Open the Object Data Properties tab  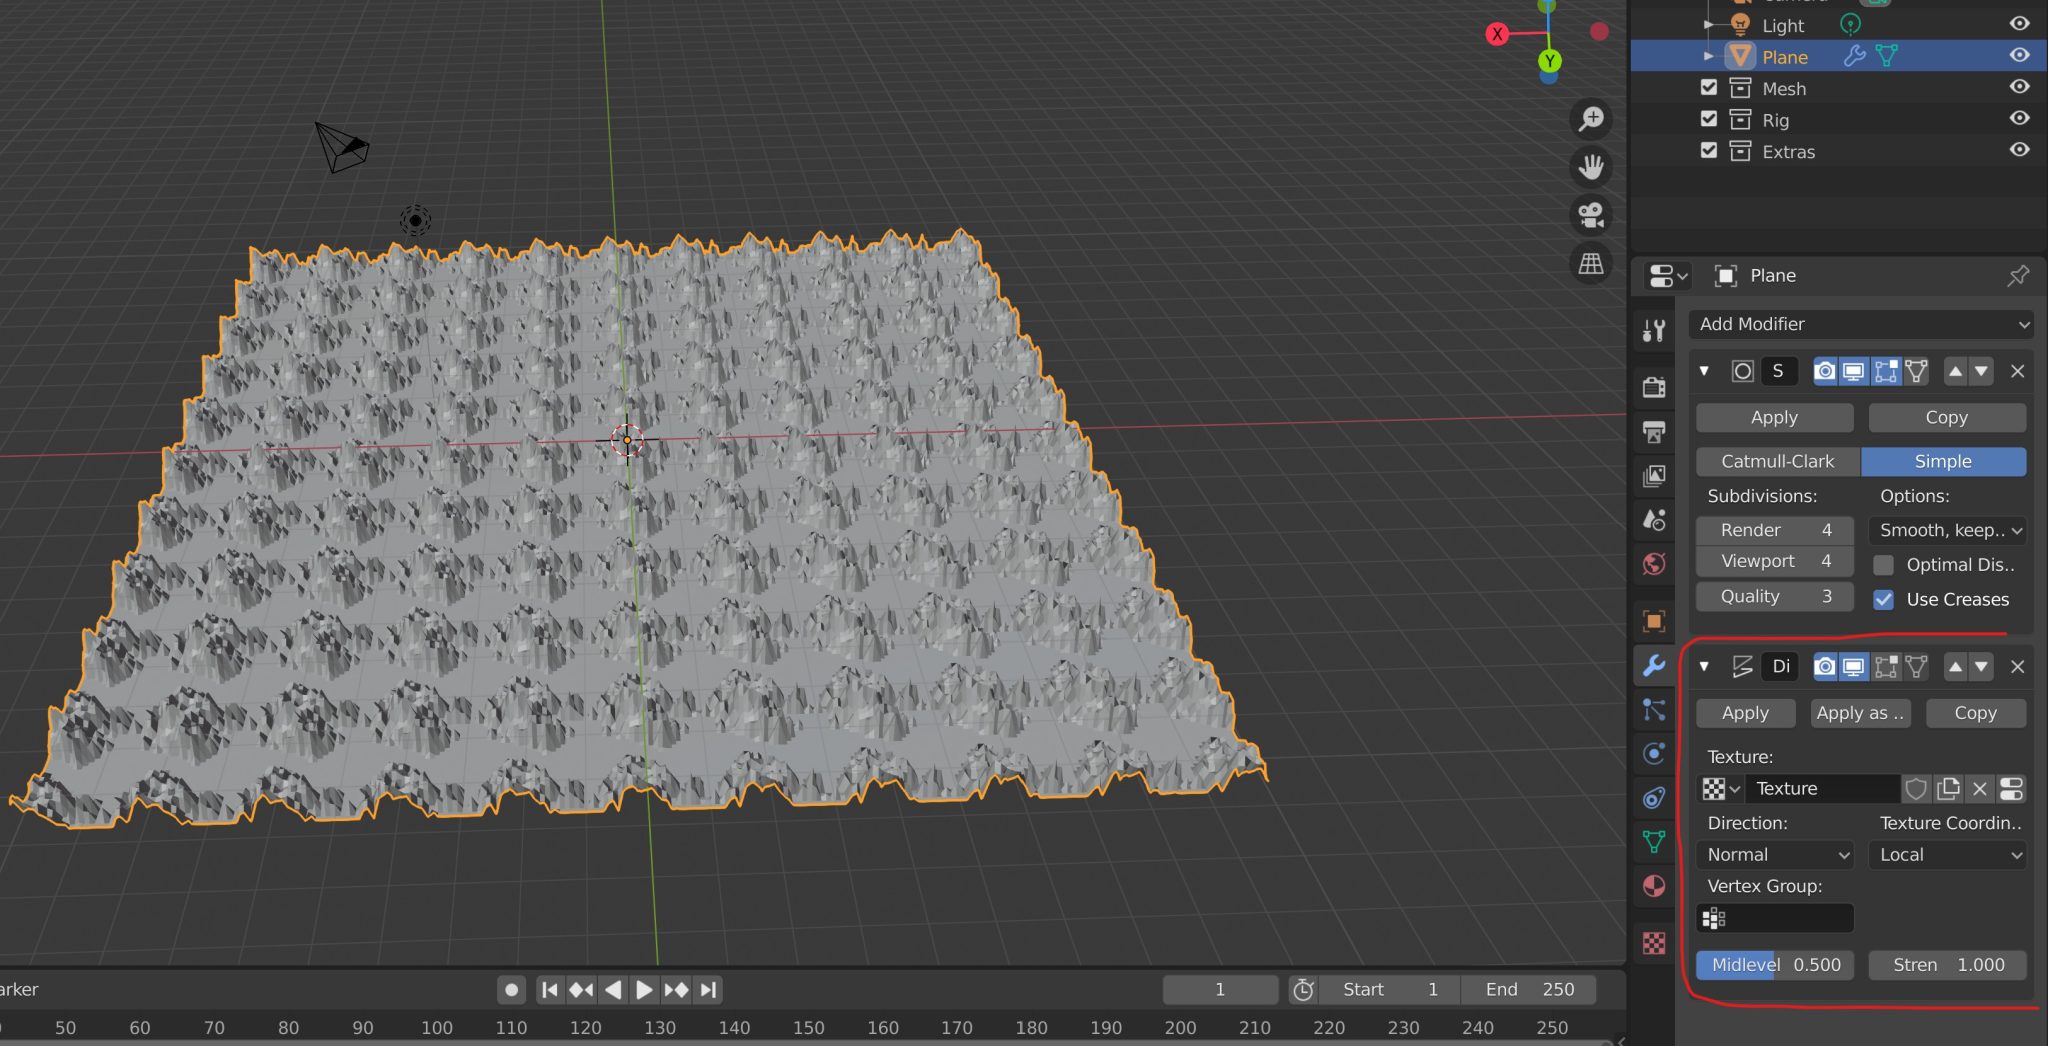point(1653,841)
